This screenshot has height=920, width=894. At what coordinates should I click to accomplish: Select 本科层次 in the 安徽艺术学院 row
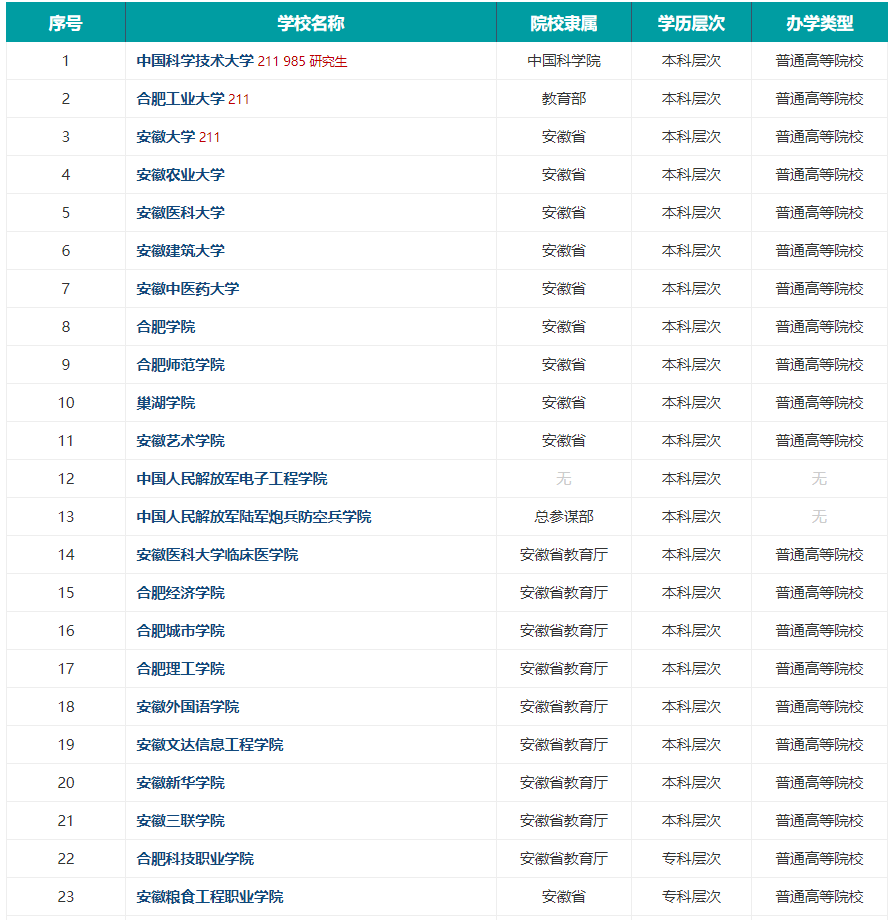[691, 441]
